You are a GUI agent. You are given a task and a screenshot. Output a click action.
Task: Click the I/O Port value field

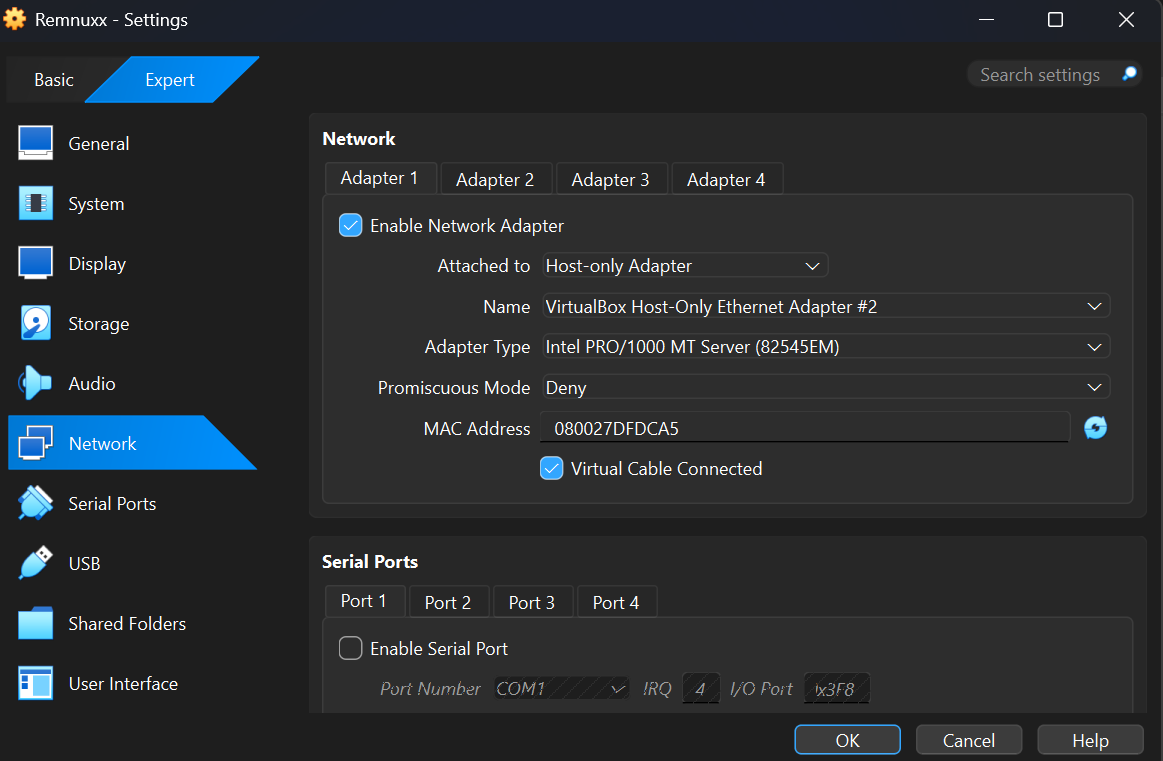coord(837,688)
